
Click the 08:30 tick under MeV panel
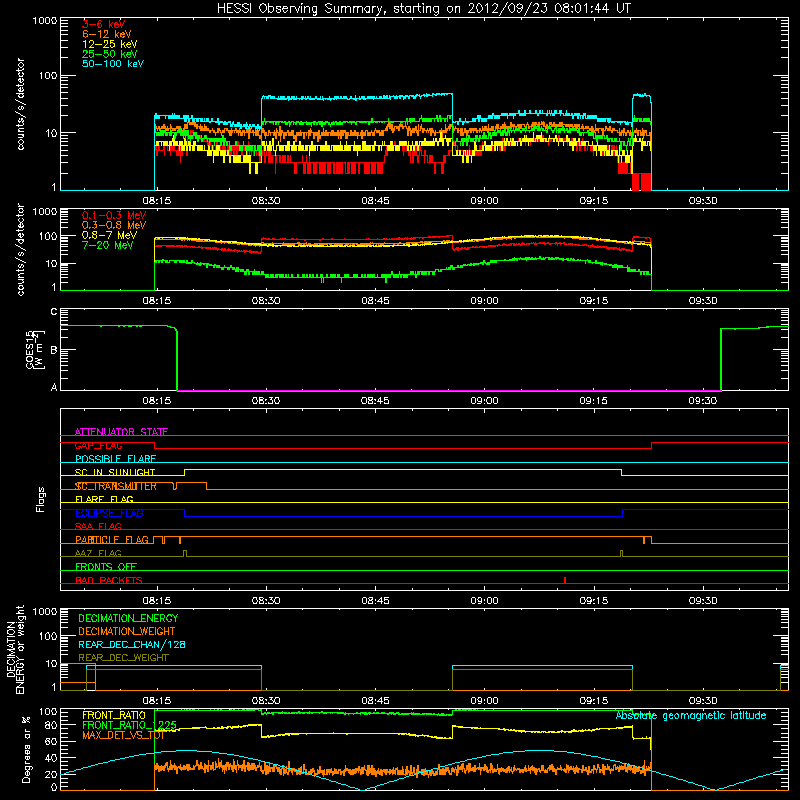point(266,301)
